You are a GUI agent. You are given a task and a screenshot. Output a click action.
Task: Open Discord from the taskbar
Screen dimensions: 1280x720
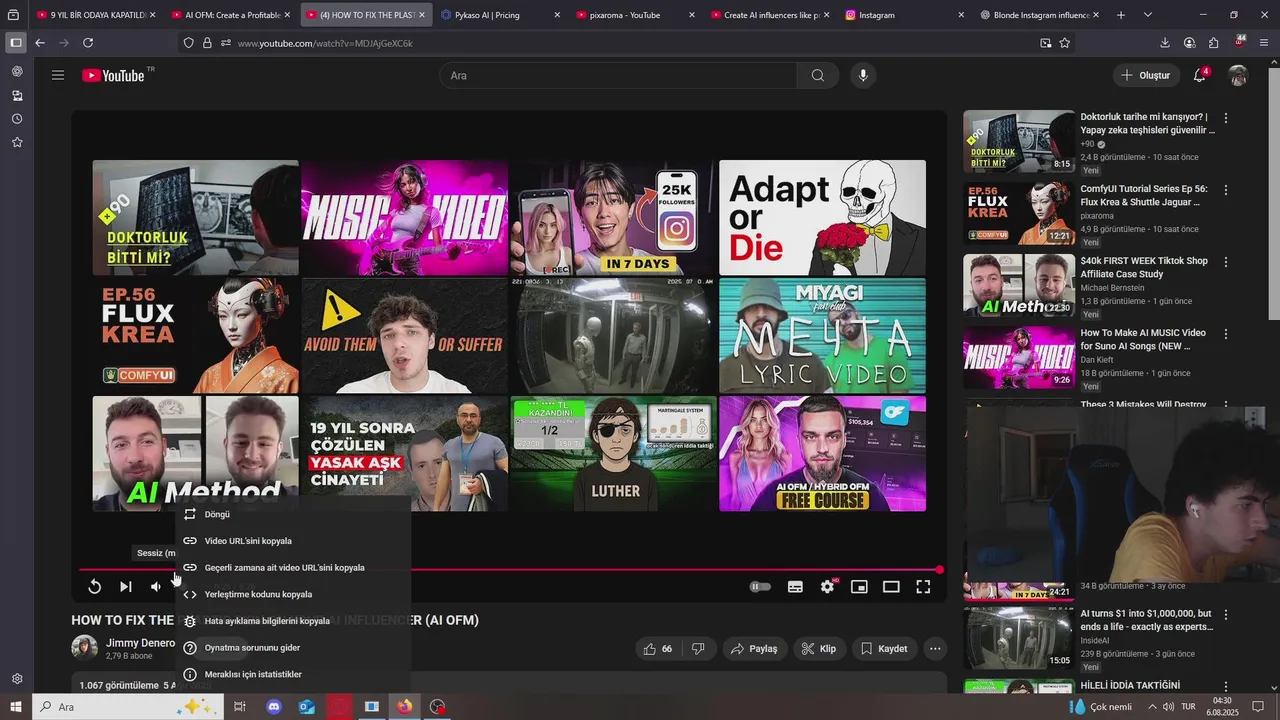(x=274, y=707)
